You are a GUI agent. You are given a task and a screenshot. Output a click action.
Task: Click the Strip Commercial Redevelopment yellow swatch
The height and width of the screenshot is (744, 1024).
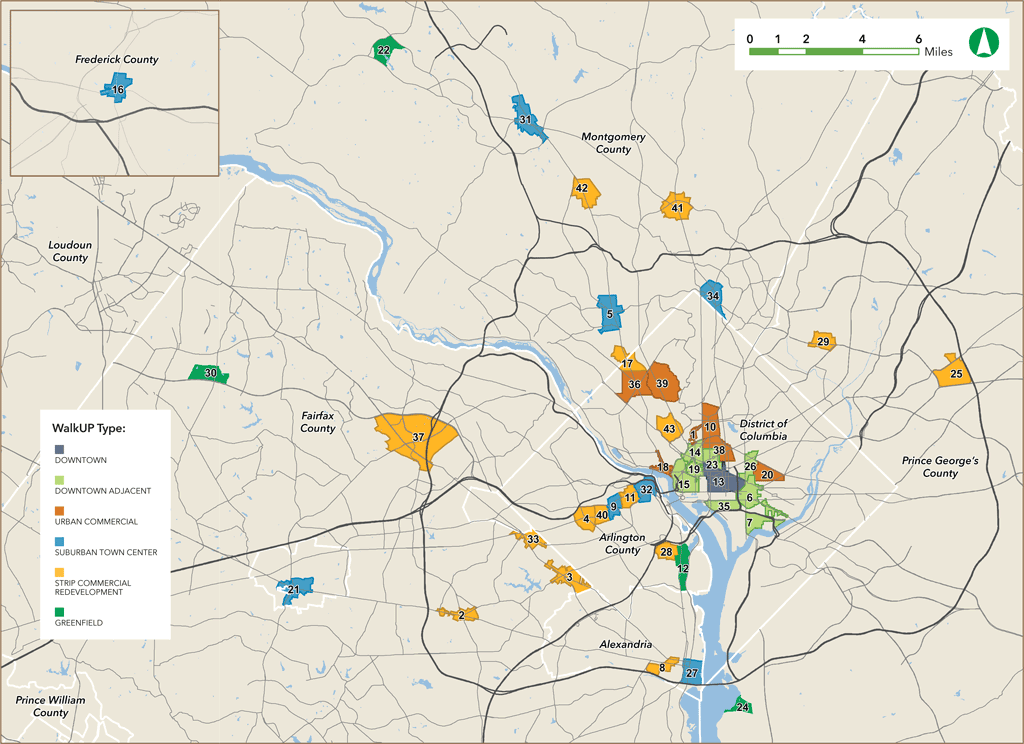click(59, 572)
